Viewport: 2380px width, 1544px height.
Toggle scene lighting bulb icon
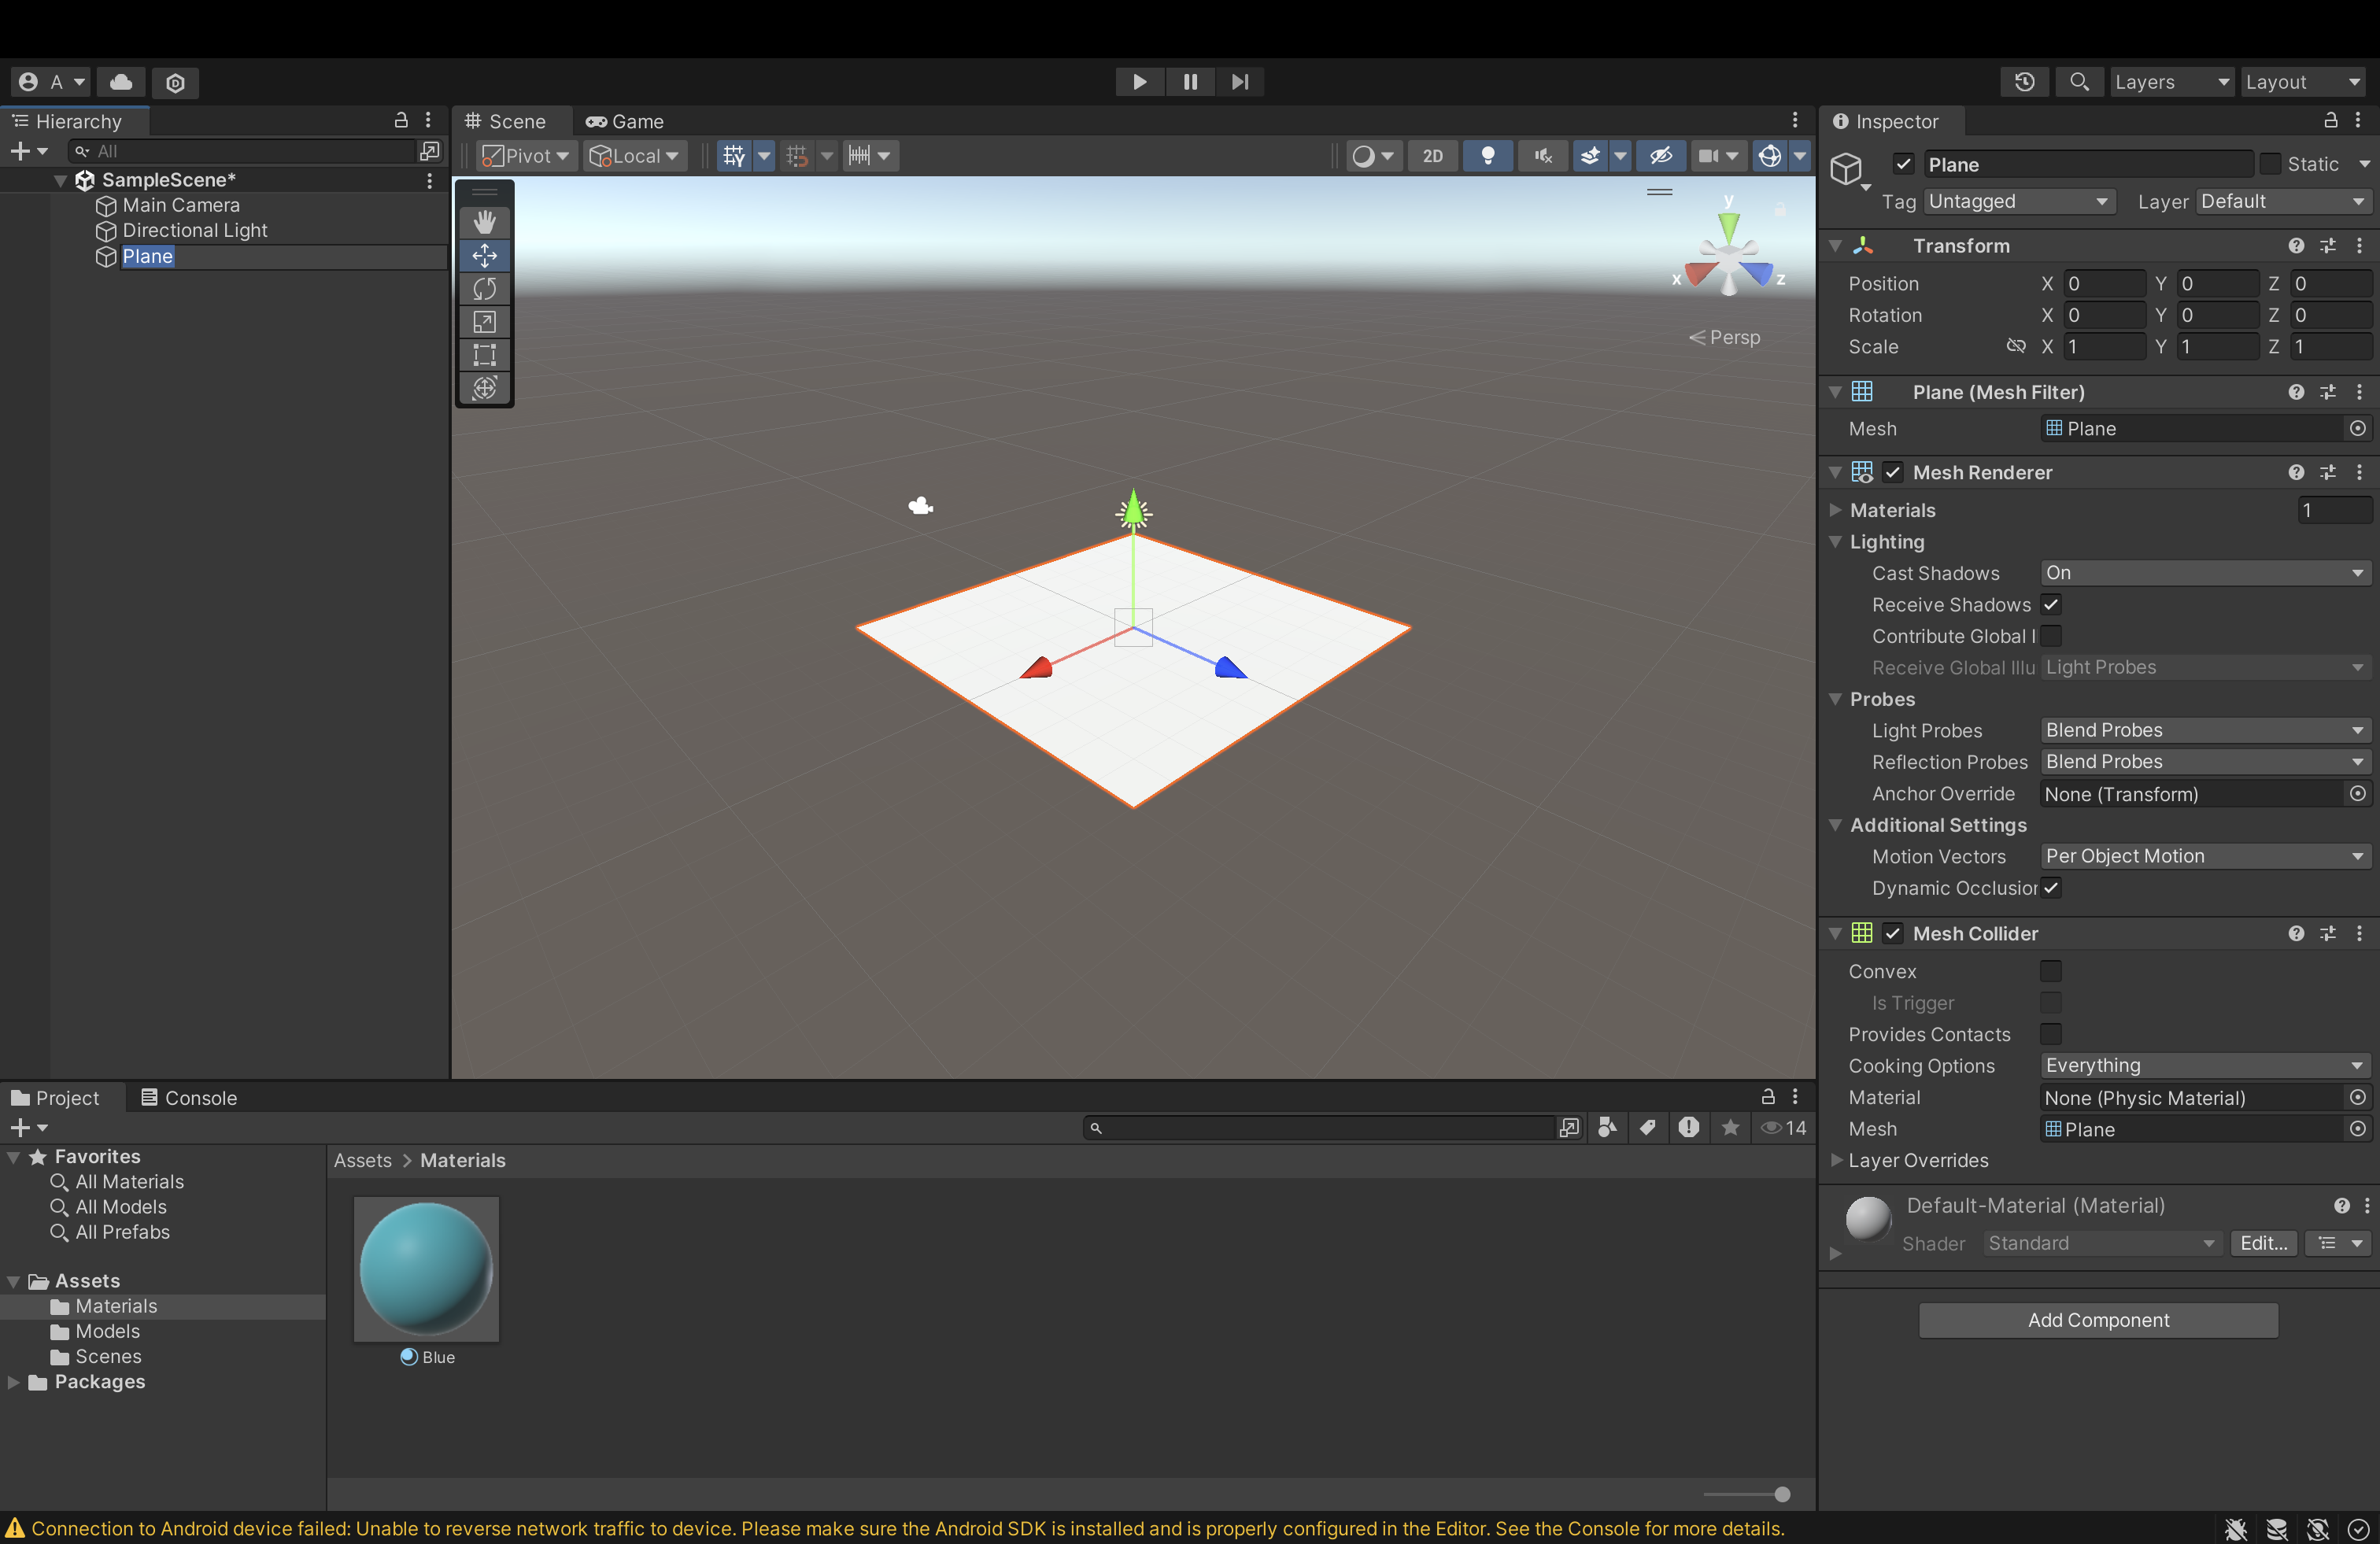pyautogui.click(x=1487, y=156)
